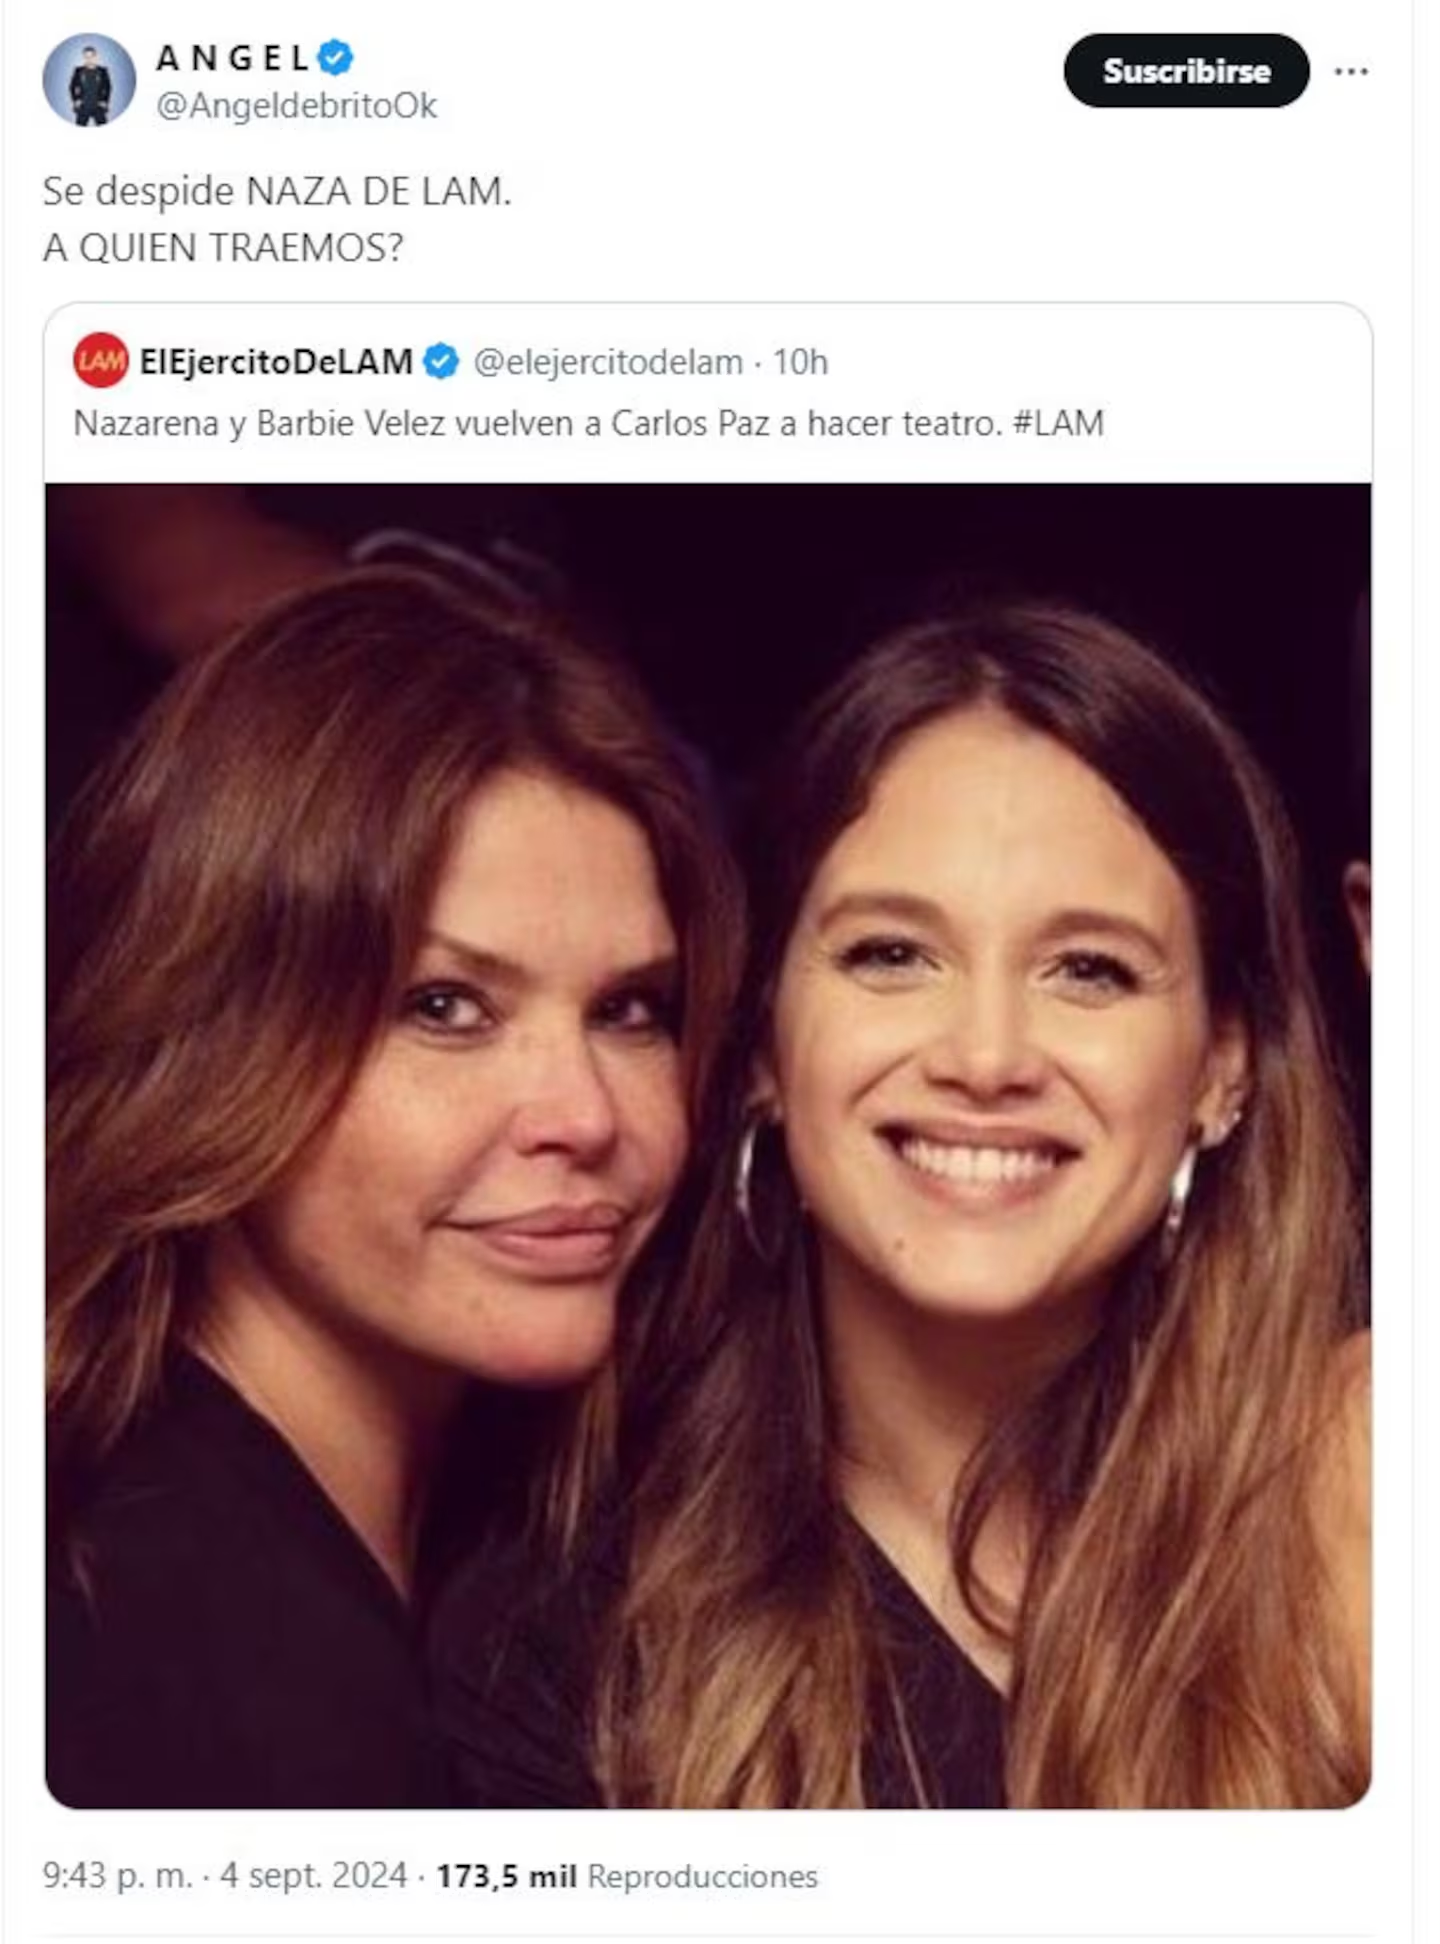This screenshot has height=1944, width=1440.
Task: Click the quoted tweet text about Carlos Paz
Action: (x=540, y=424)
